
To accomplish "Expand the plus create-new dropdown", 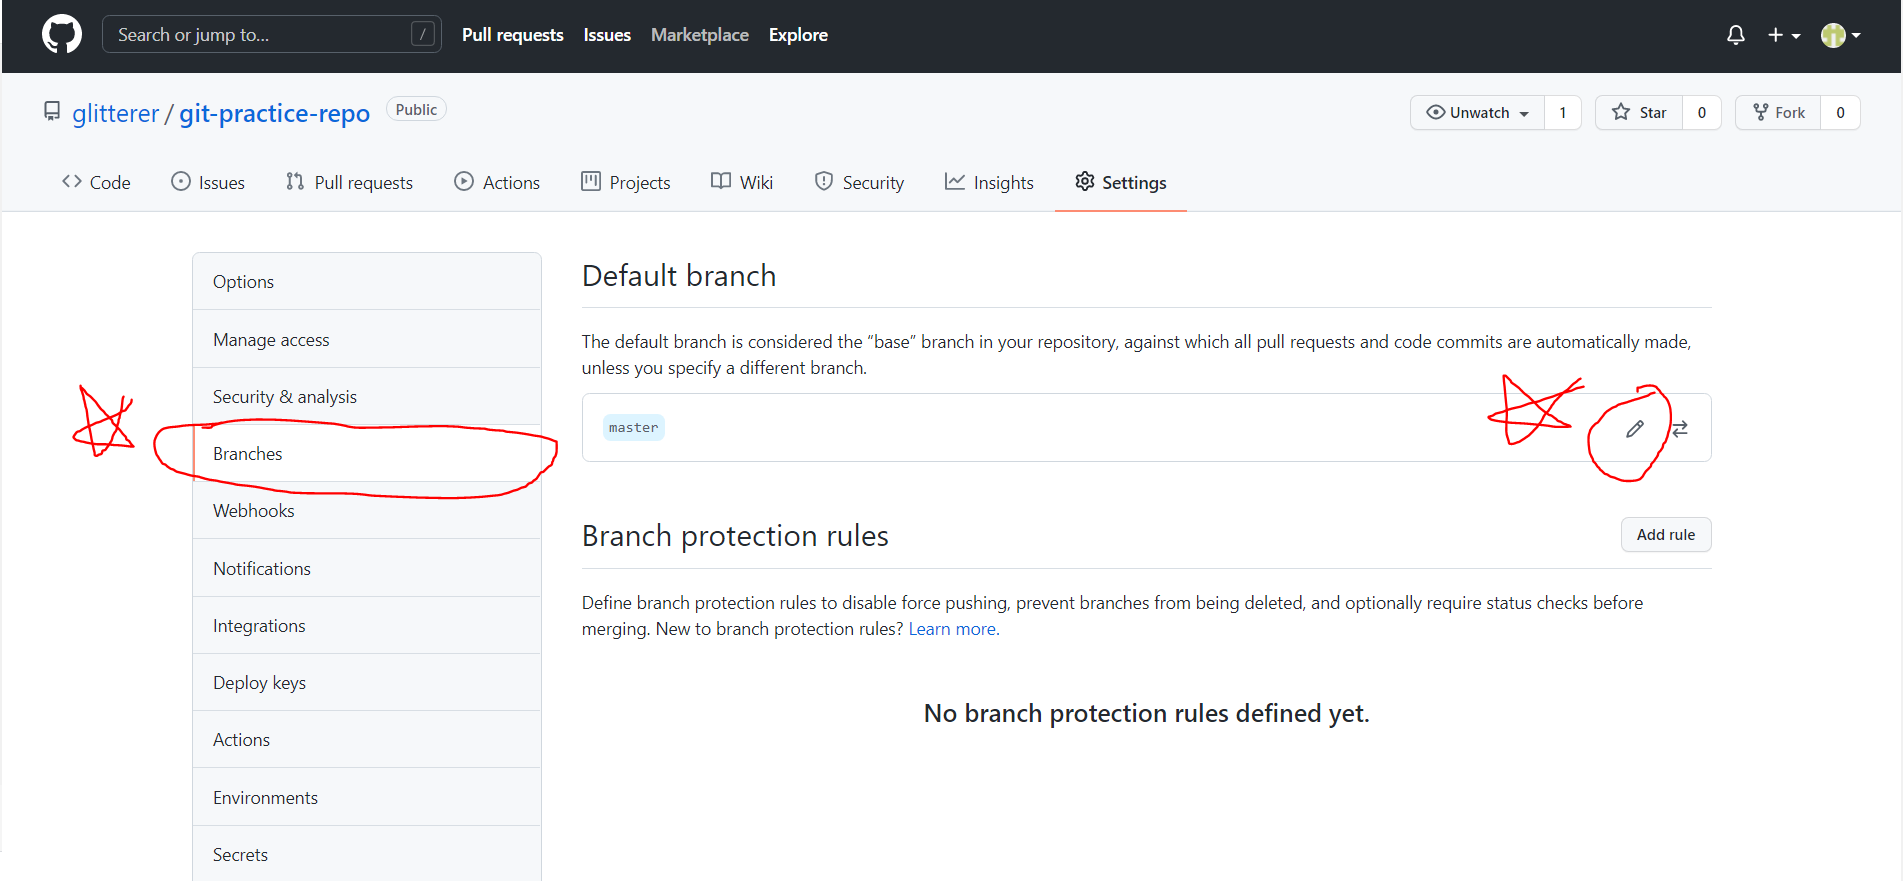I will coord(1784,35).
